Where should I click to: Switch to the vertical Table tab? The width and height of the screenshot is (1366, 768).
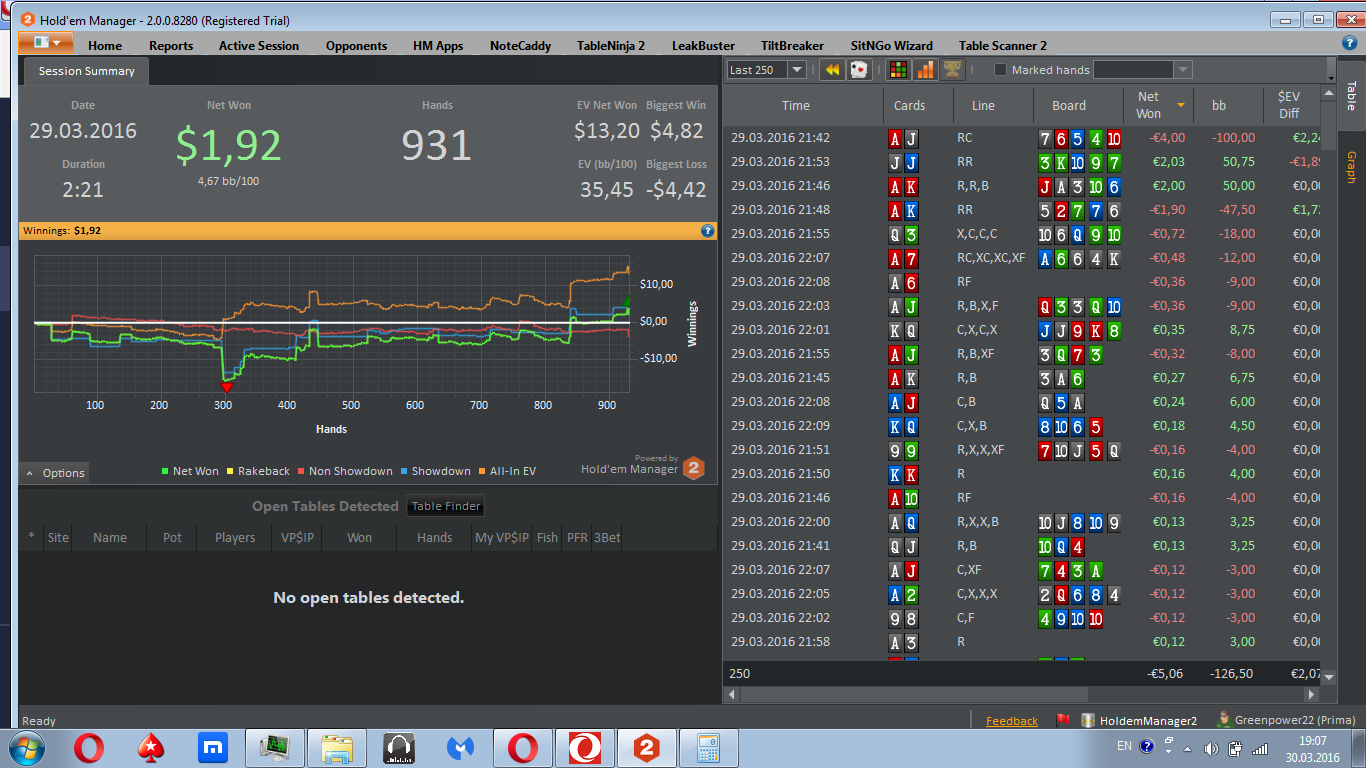coord(1350,96)
